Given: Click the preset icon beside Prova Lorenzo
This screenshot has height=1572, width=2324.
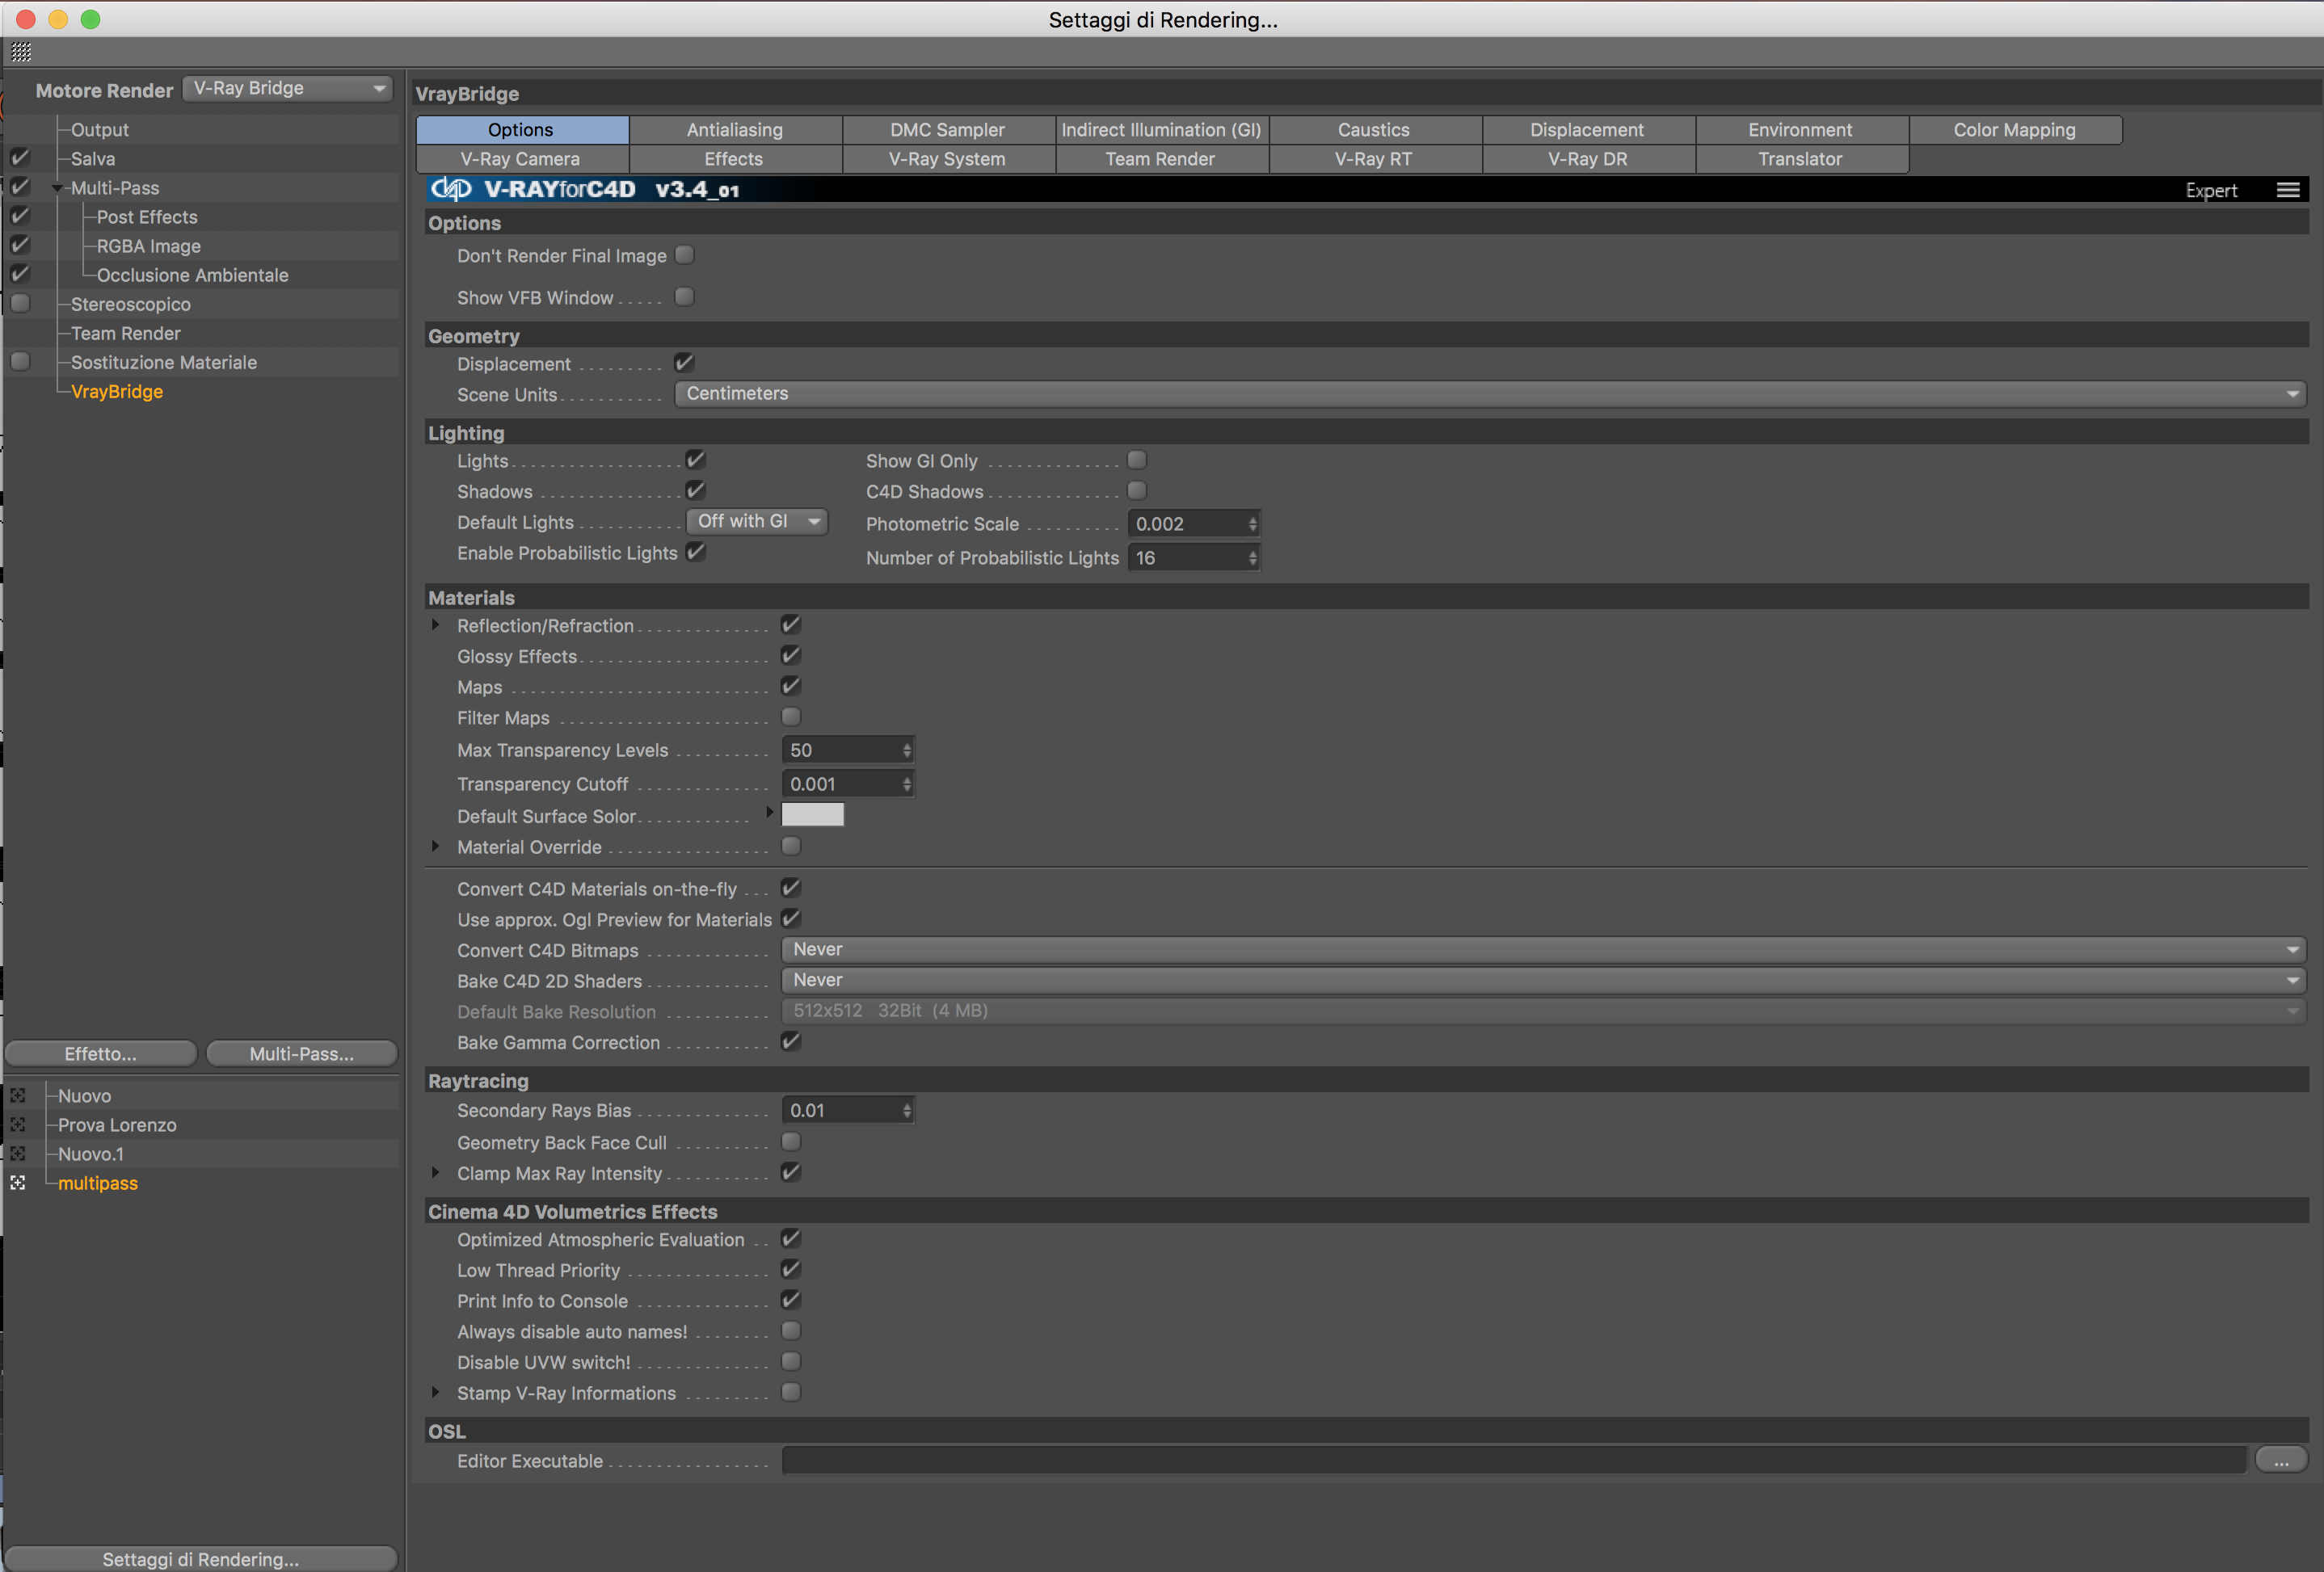Looking at the screenshot, I should [18, 1125].
